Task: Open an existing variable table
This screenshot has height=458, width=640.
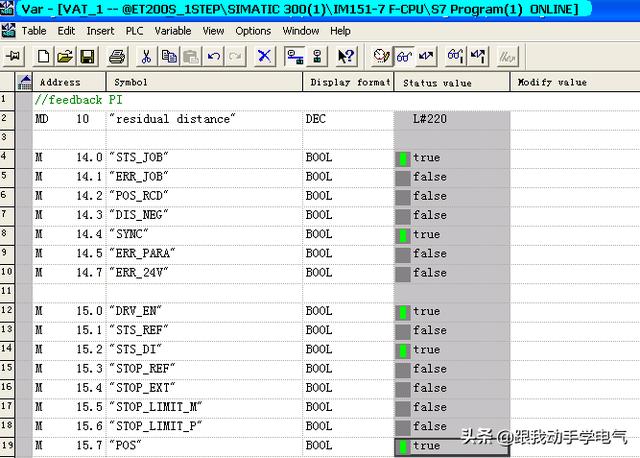Action: (x=65, y=56)
